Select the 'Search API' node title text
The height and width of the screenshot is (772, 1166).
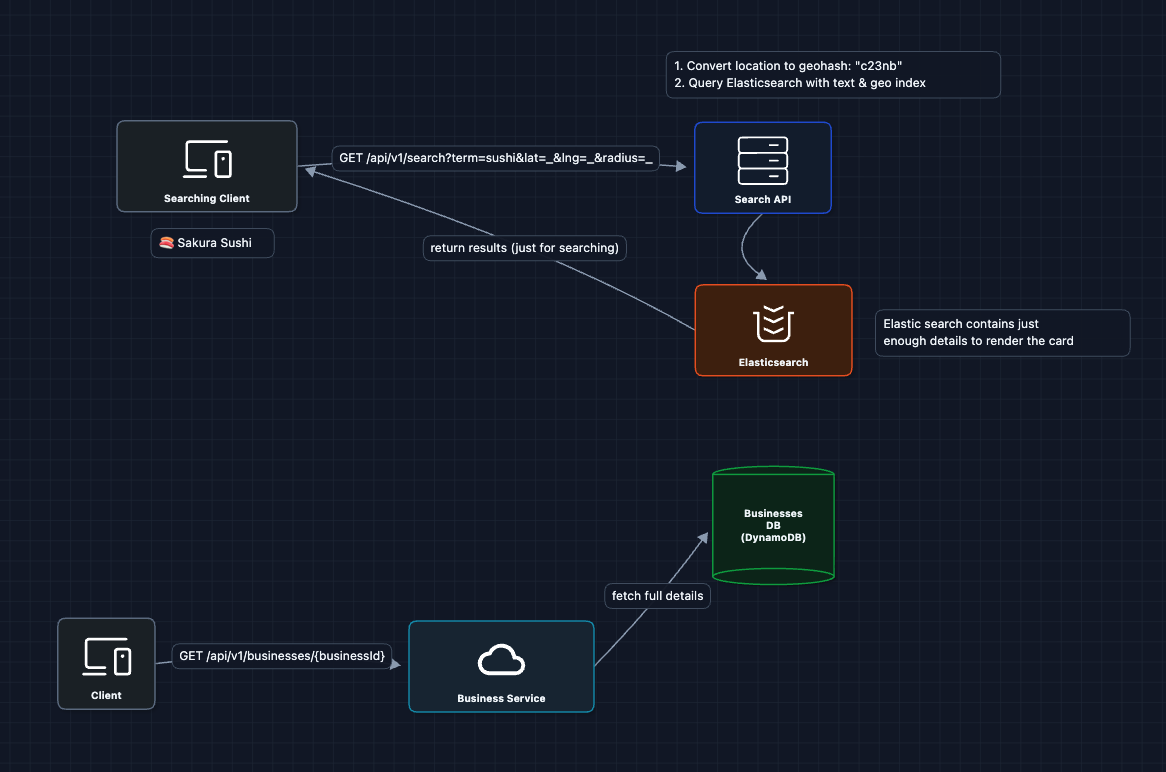pyautogui.click(x=762, y=199)
